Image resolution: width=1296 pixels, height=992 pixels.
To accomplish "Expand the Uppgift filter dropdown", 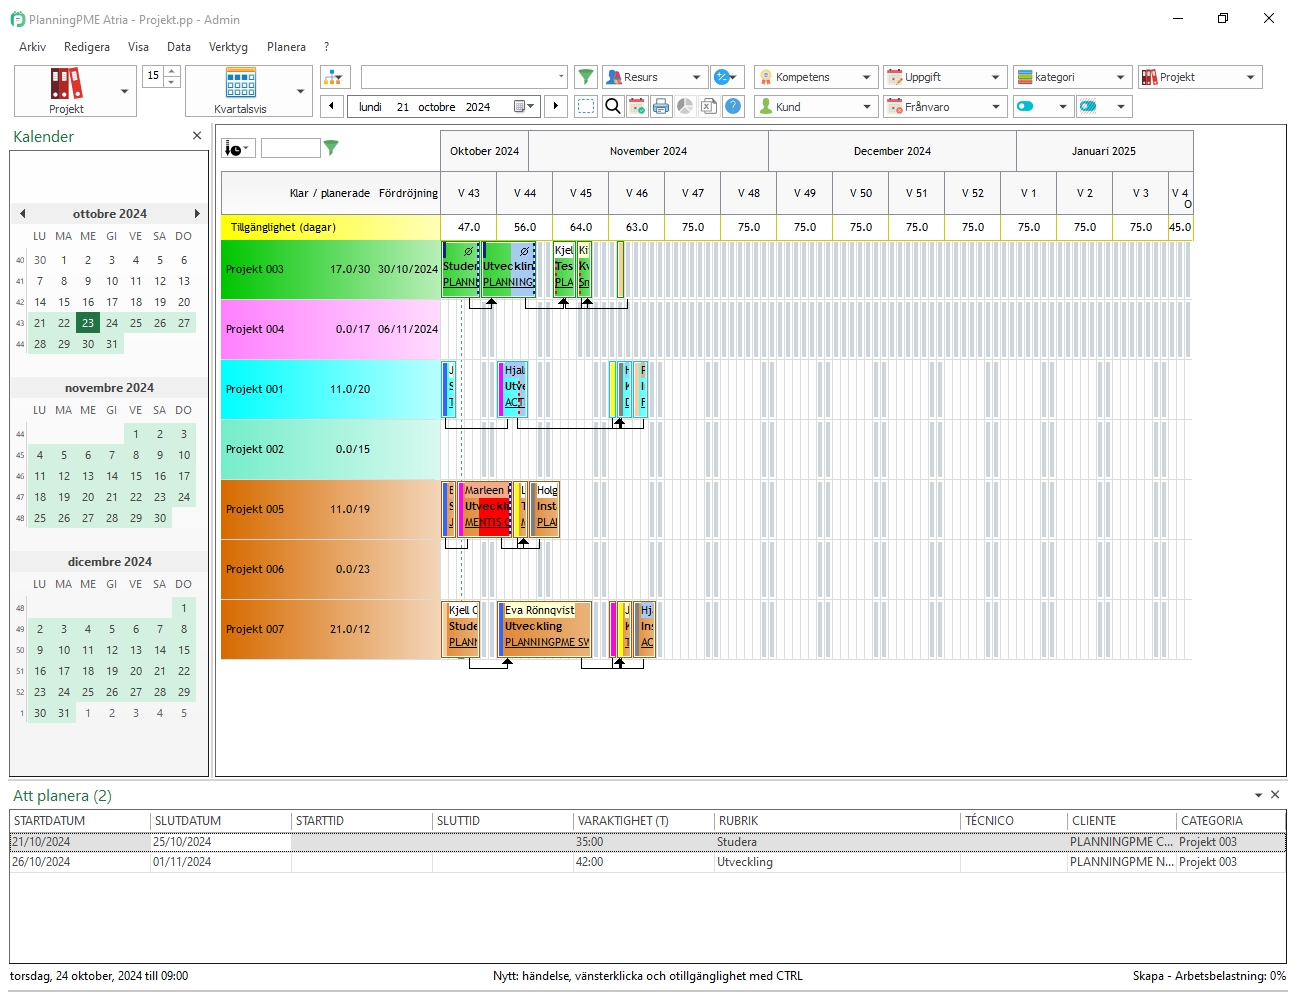I will pyautogui.click(x=996, y=77).
